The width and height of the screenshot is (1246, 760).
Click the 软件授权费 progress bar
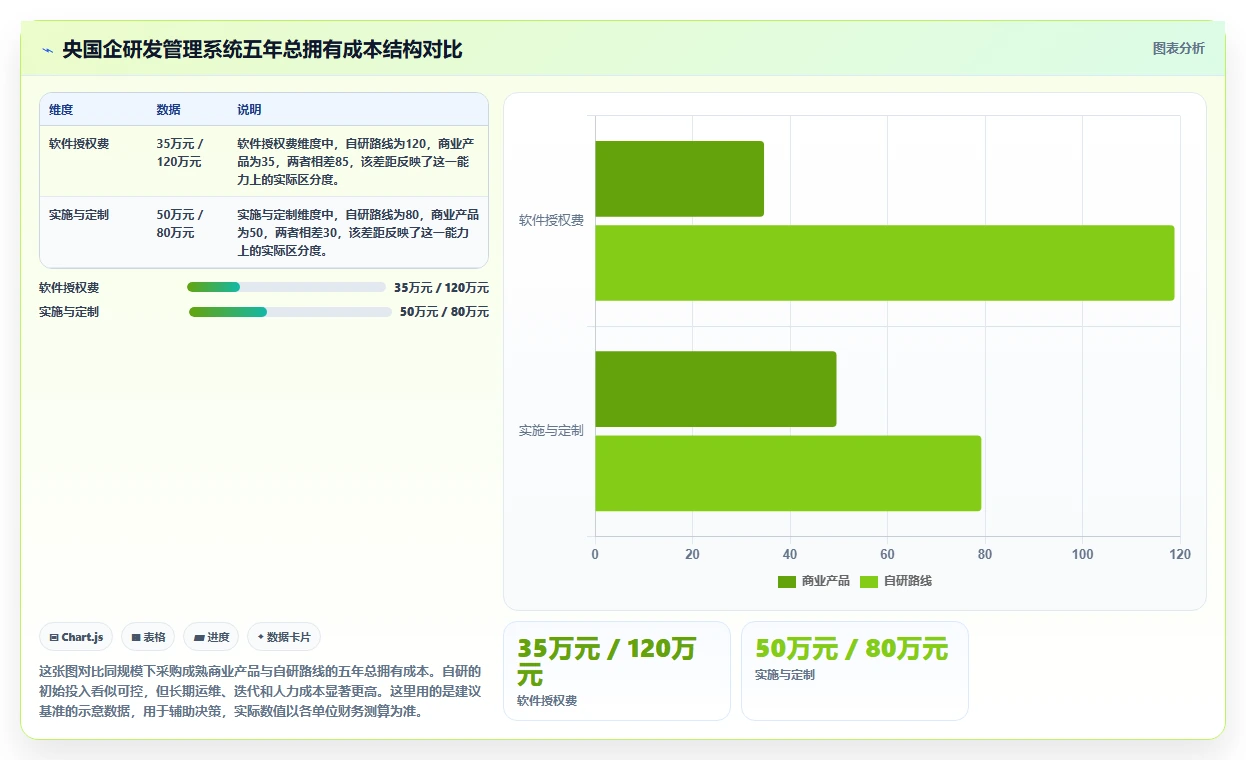tap(286, 287)
